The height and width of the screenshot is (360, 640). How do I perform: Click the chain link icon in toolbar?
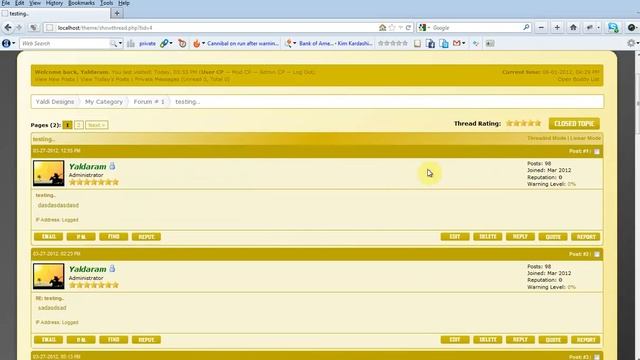click(164, 43)
